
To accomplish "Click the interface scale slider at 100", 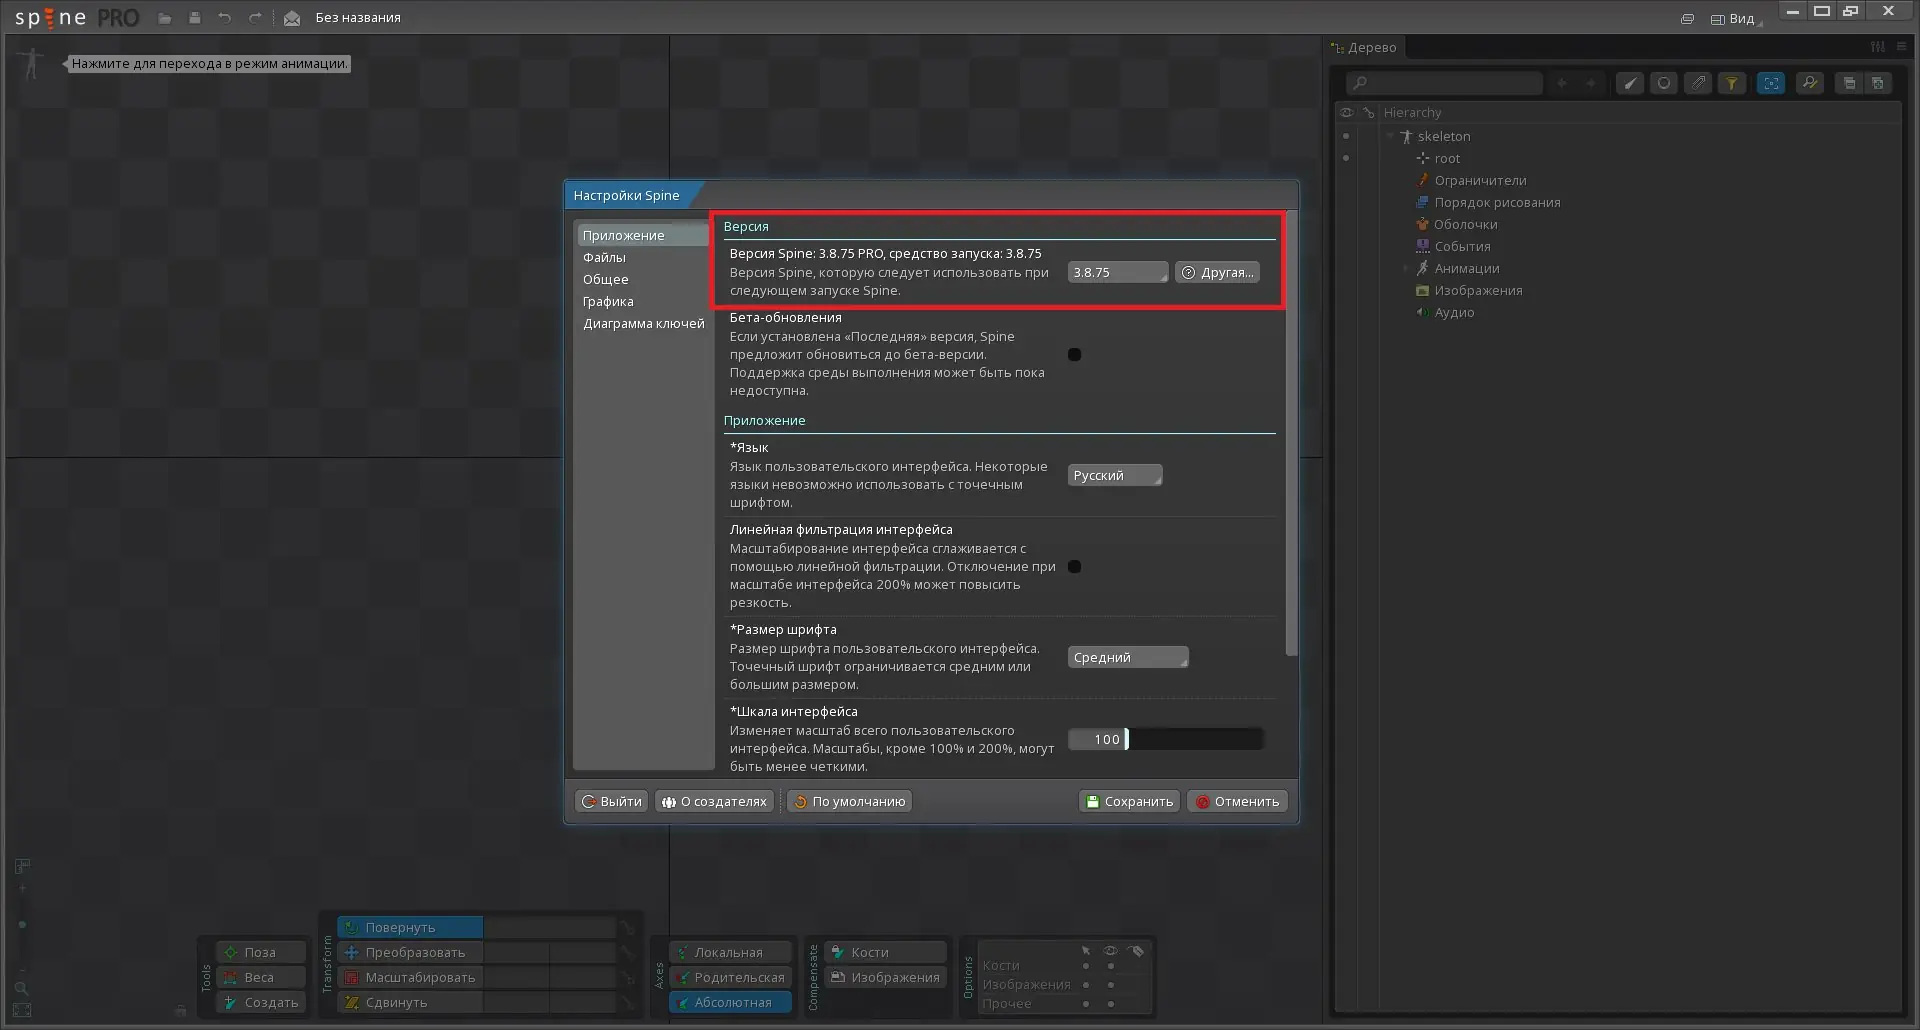I will [1166, 739].
